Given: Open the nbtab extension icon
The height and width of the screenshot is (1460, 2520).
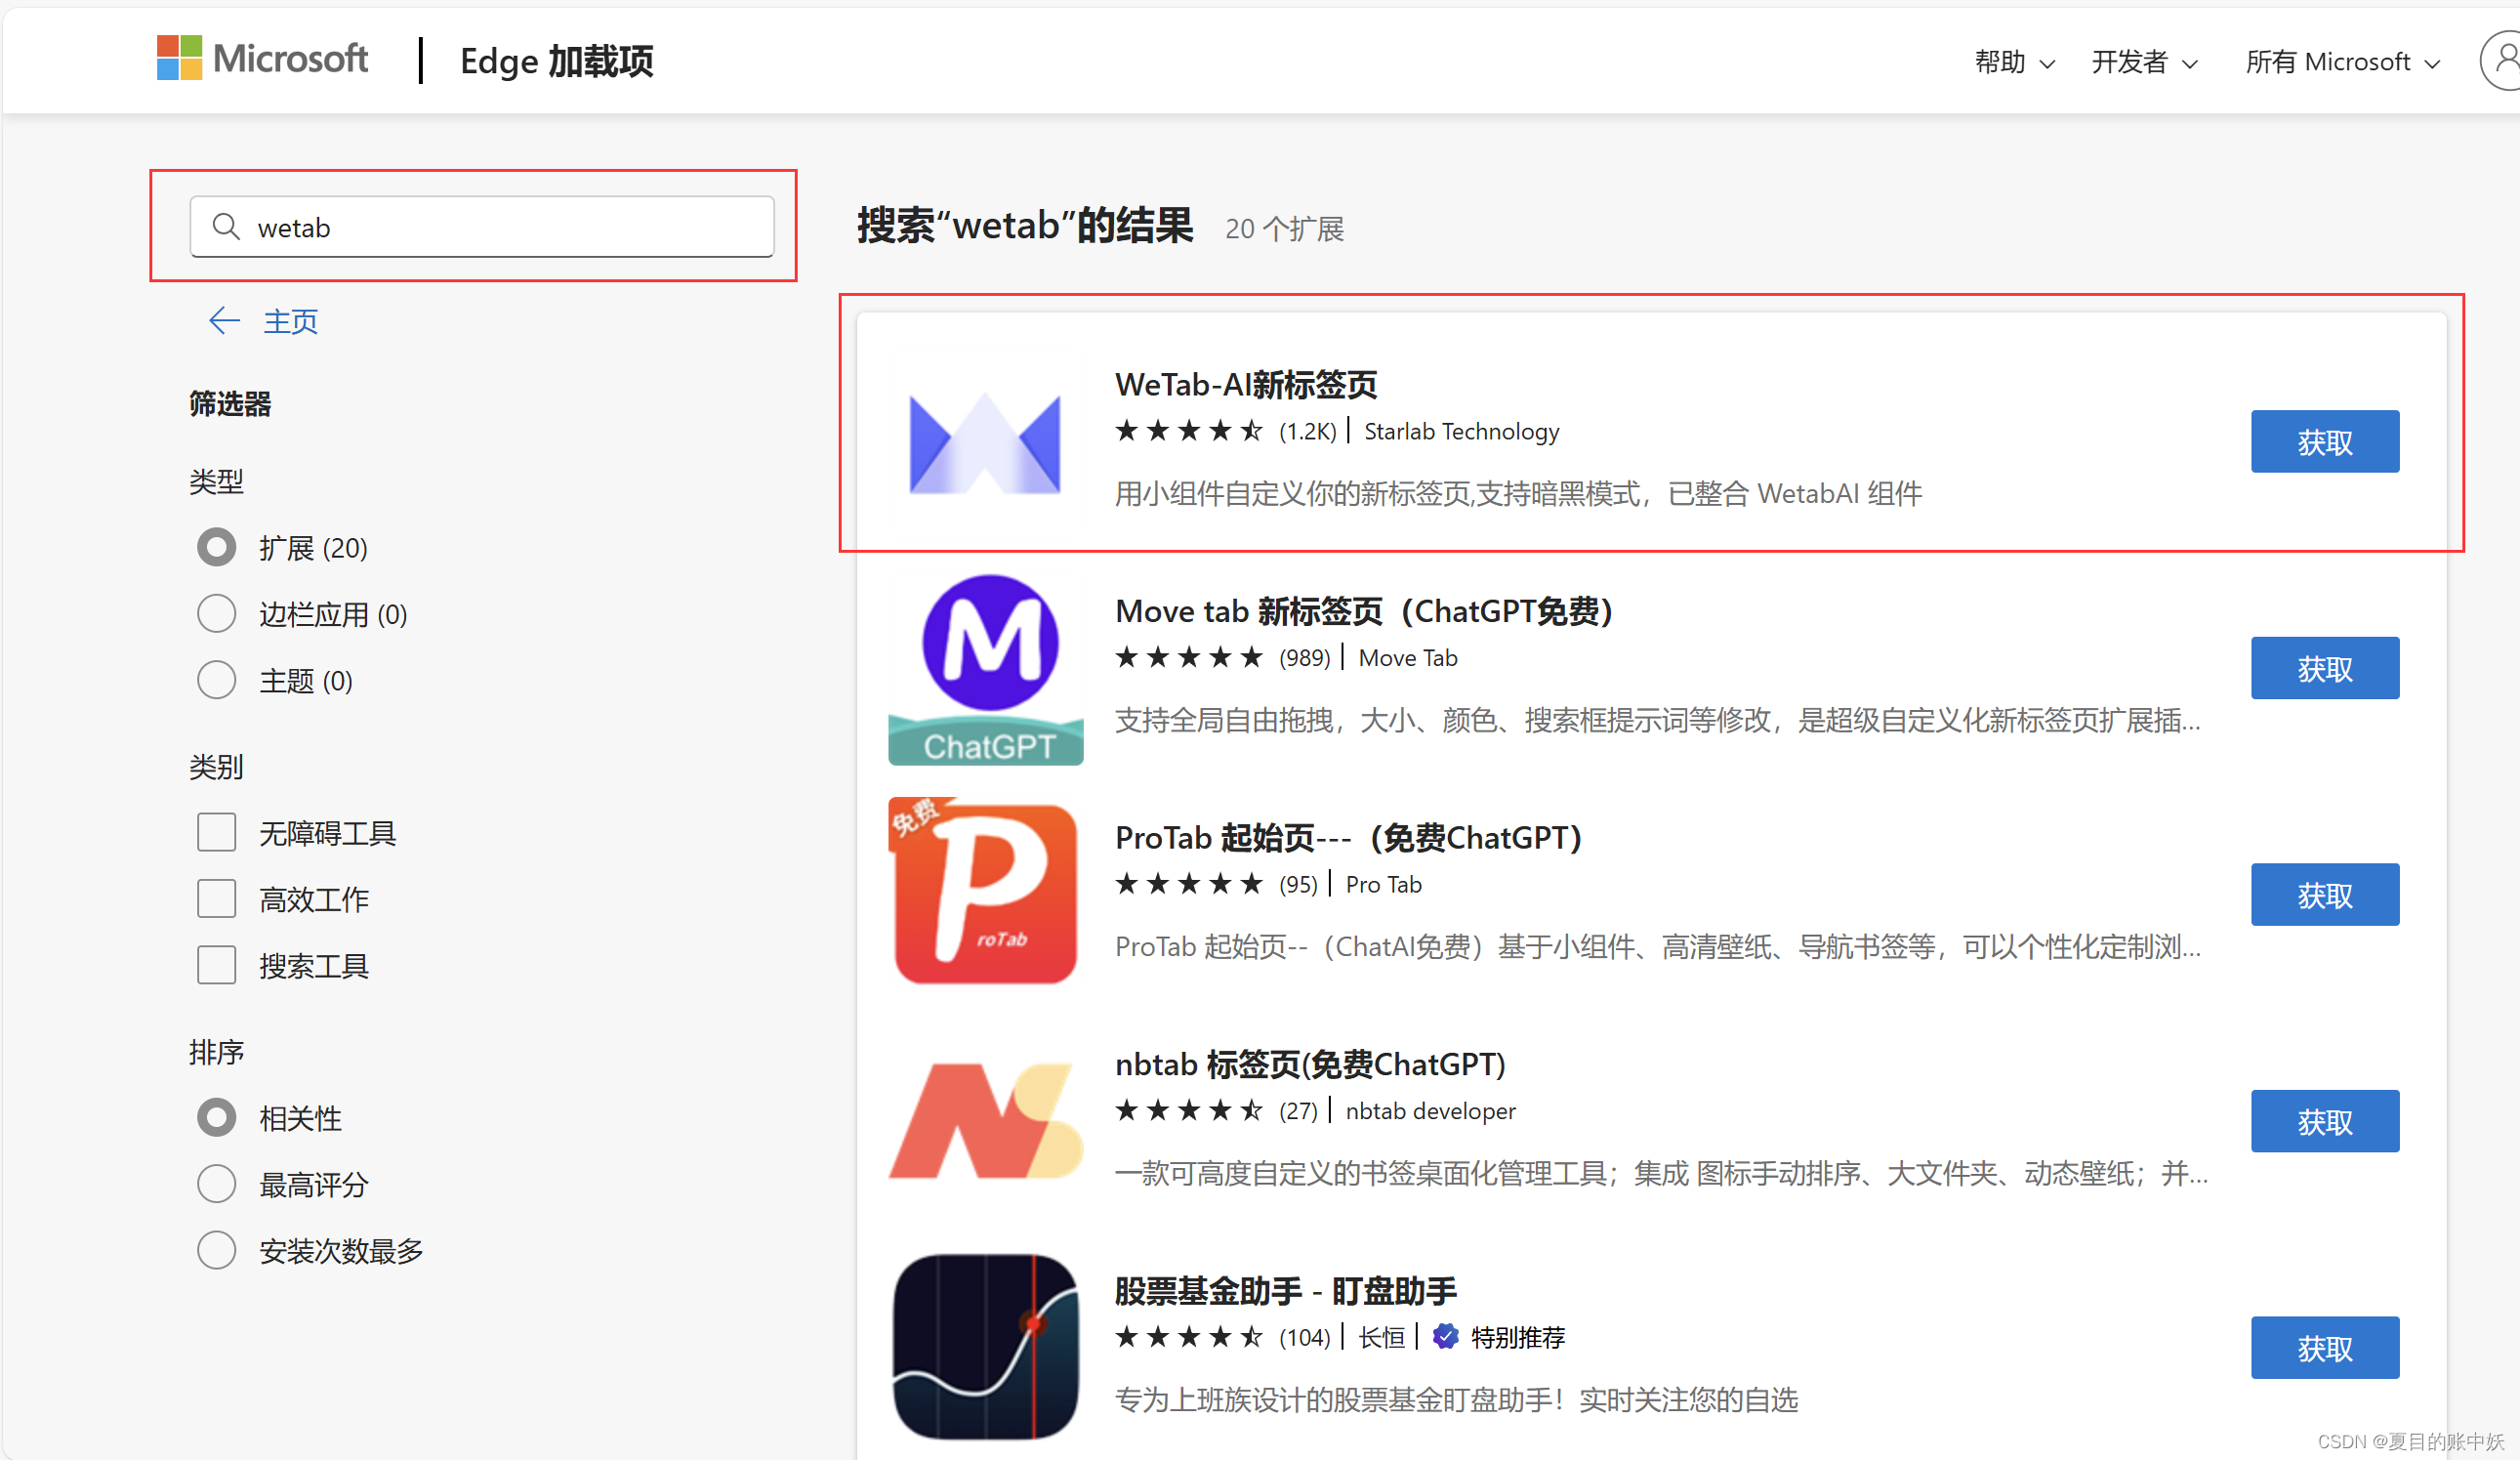Looking at the screenshot, I should click(x=986, y=1120).
